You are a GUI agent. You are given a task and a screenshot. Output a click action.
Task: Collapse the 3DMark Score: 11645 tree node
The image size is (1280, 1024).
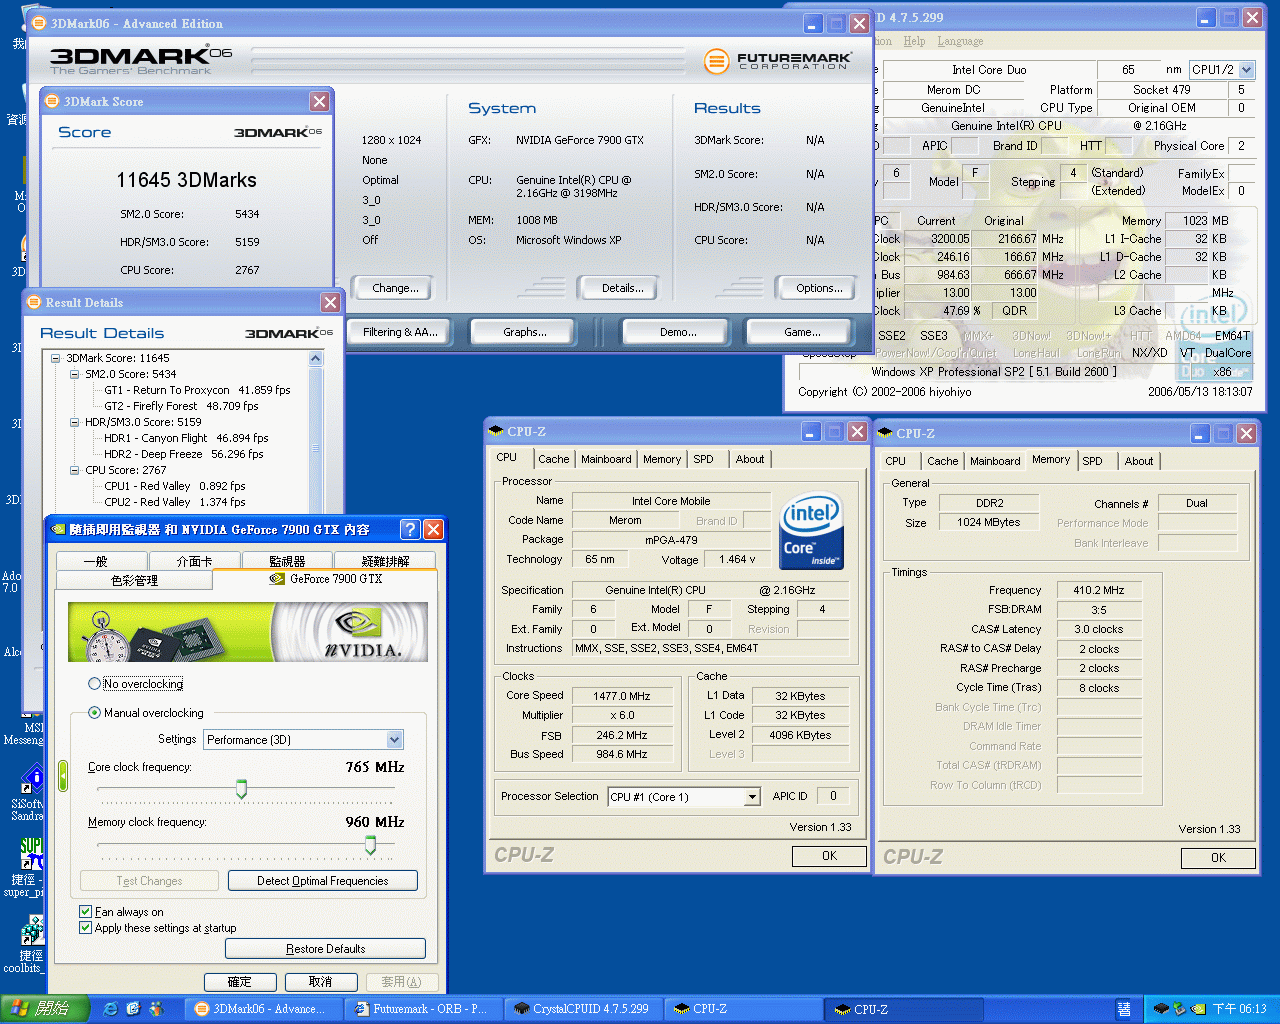click(x=56, y=358)
